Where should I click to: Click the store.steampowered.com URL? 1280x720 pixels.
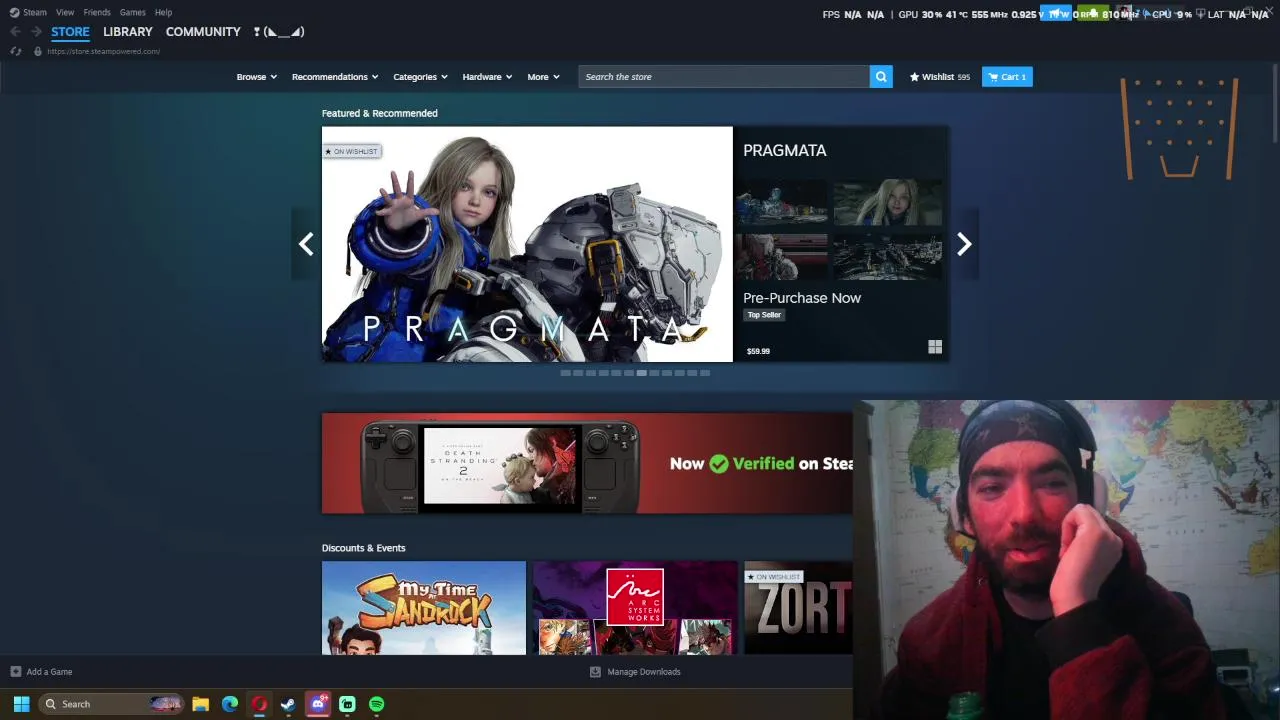(103, 51)
